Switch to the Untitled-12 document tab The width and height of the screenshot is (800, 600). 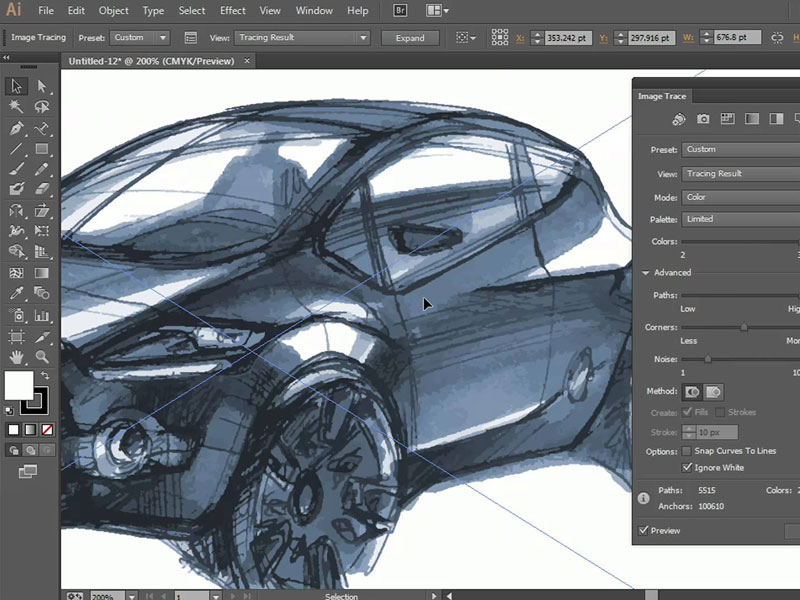[152, 61]
